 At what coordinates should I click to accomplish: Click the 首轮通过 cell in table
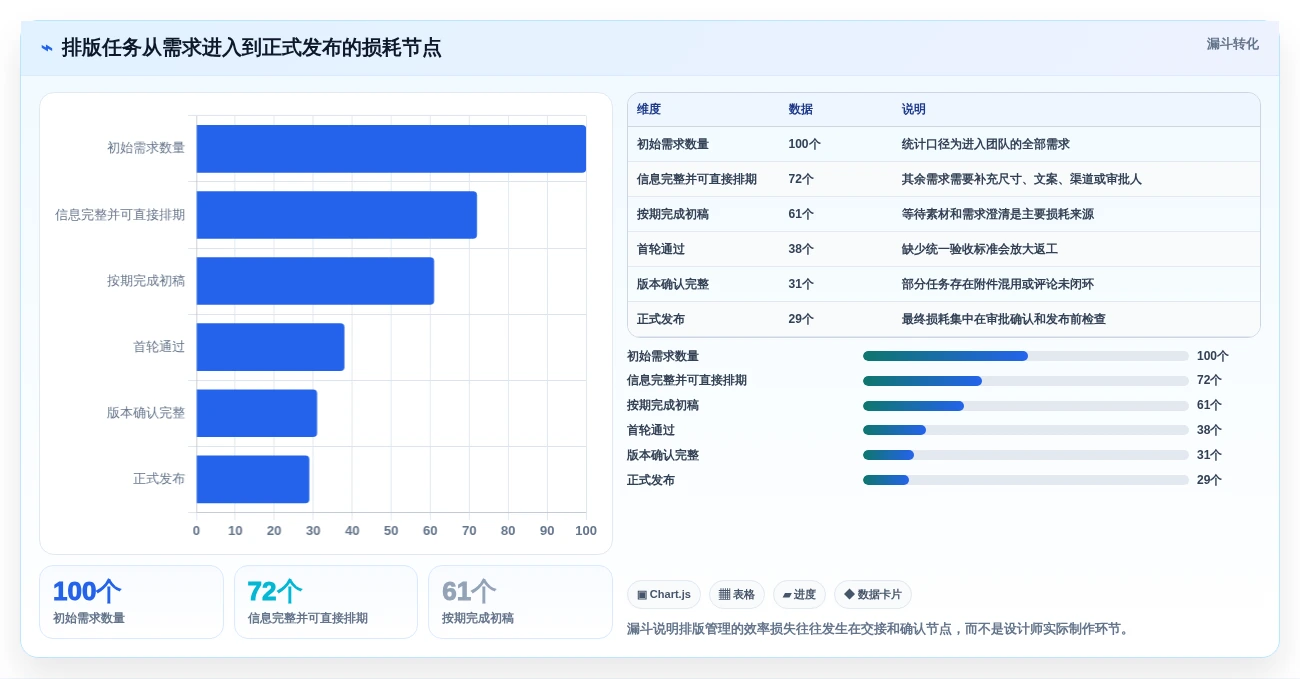coord(661,249)
